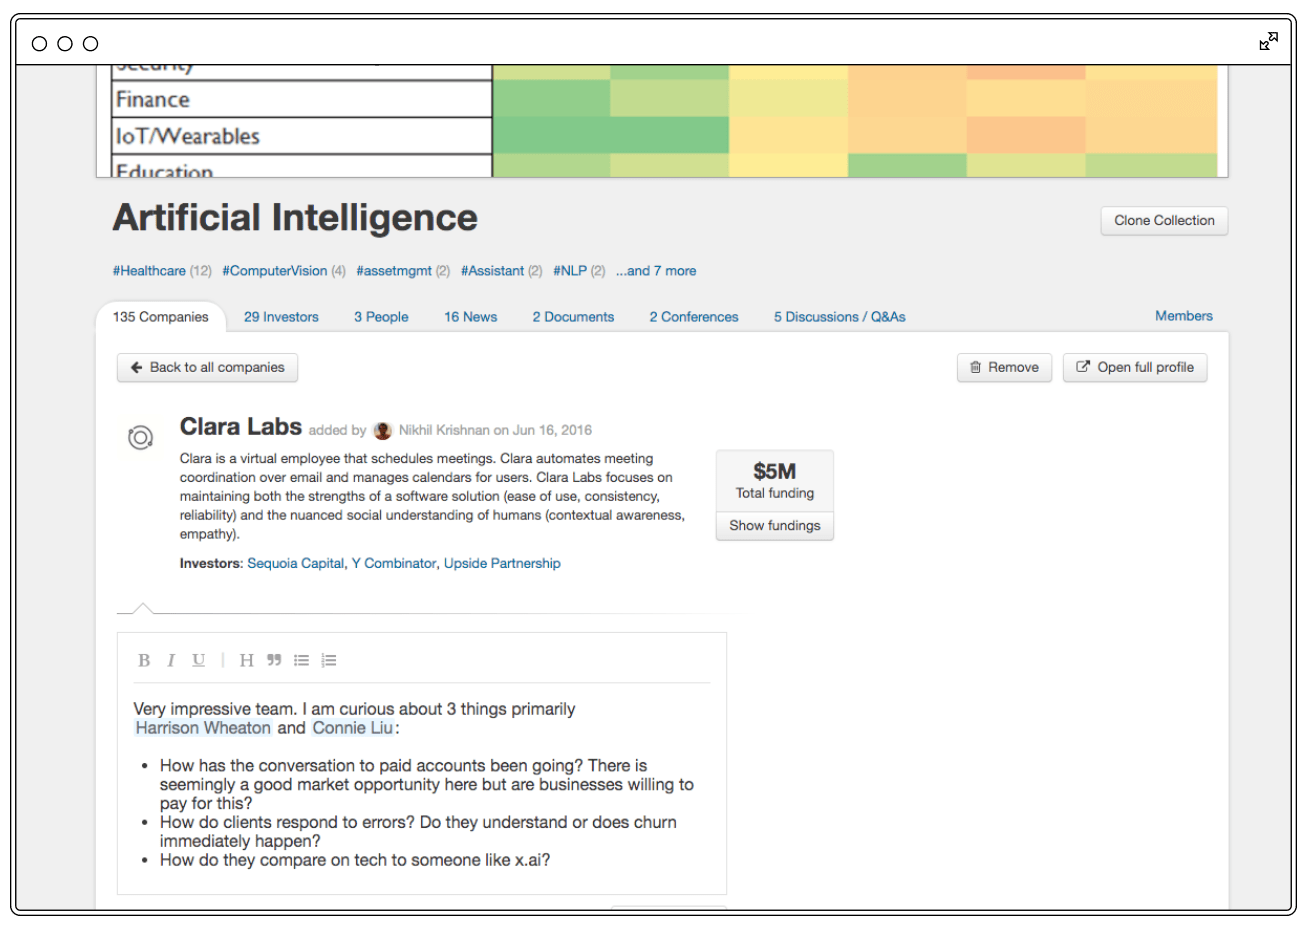Click the Members link

click(1184, 316)
